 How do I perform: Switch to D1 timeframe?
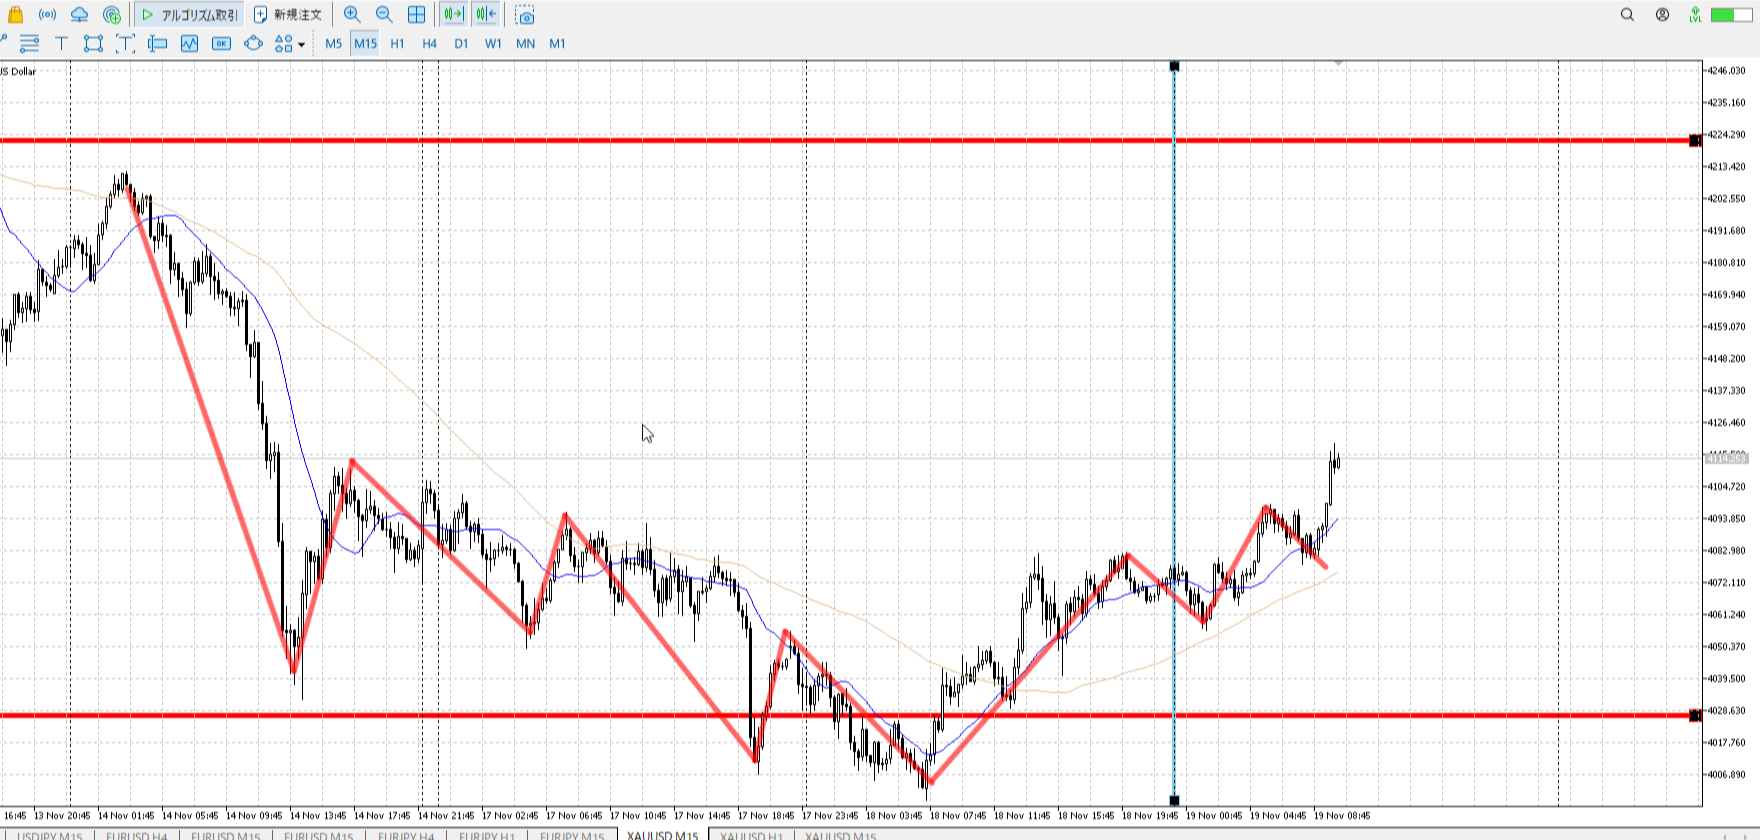click(461, 43)
